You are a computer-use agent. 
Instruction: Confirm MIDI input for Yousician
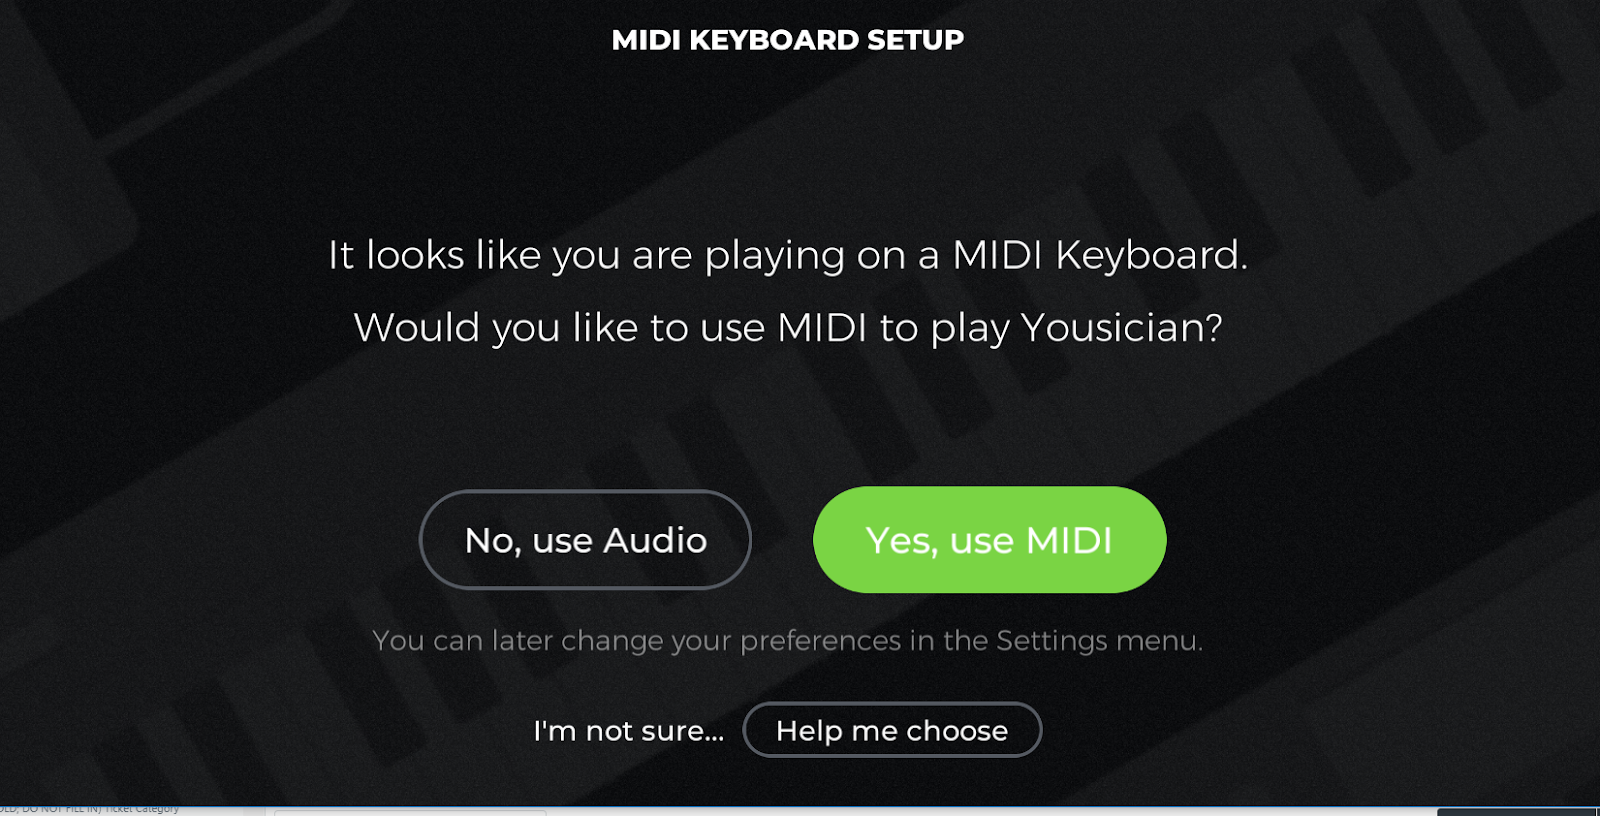pyautogui.click(x=989, y=540)
